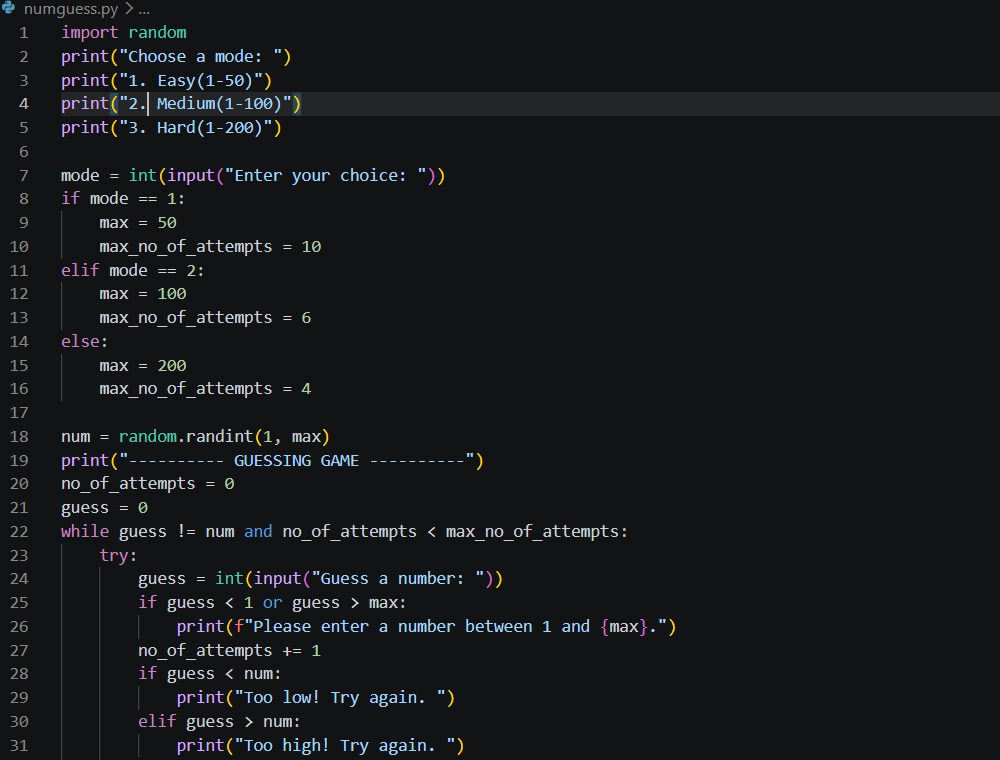Click the 'GUESSING GAME' banner string
The width and height of the screenshot is (1000, 760).
pyautogui.click(x=297, y=461)
